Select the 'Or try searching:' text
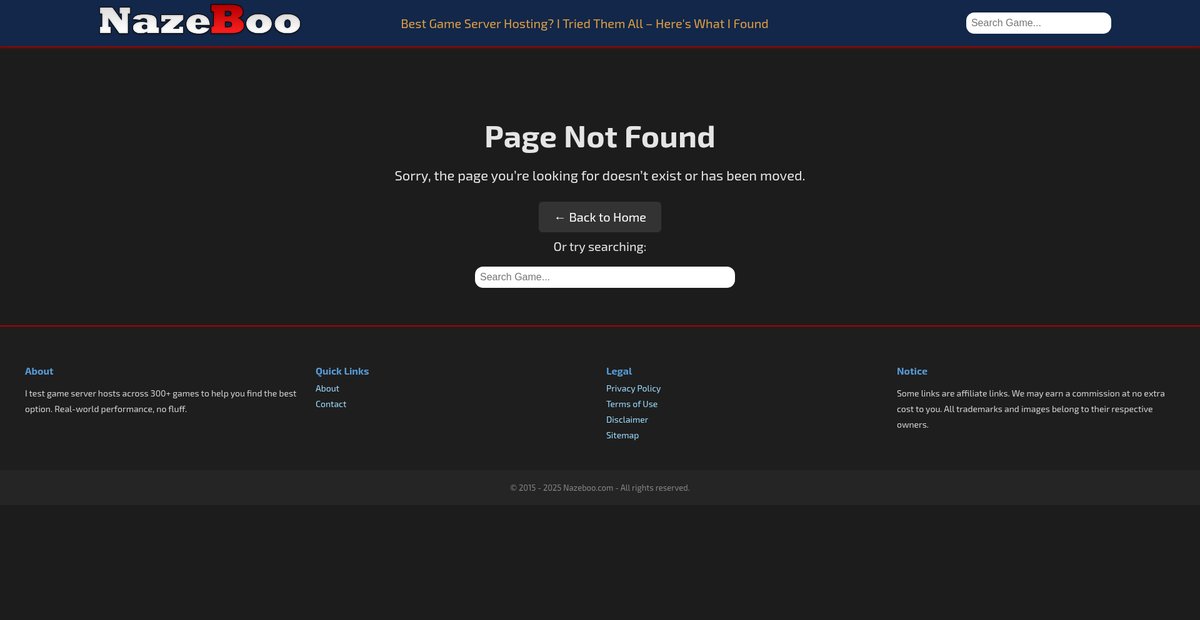 pyautogui.click(x=600, y=247)
